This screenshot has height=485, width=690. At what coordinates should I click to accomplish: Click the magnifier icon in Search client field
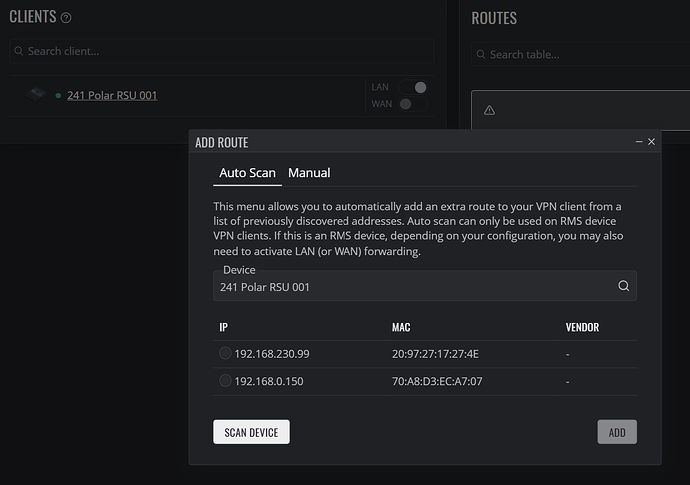click(x=18, y=51)
